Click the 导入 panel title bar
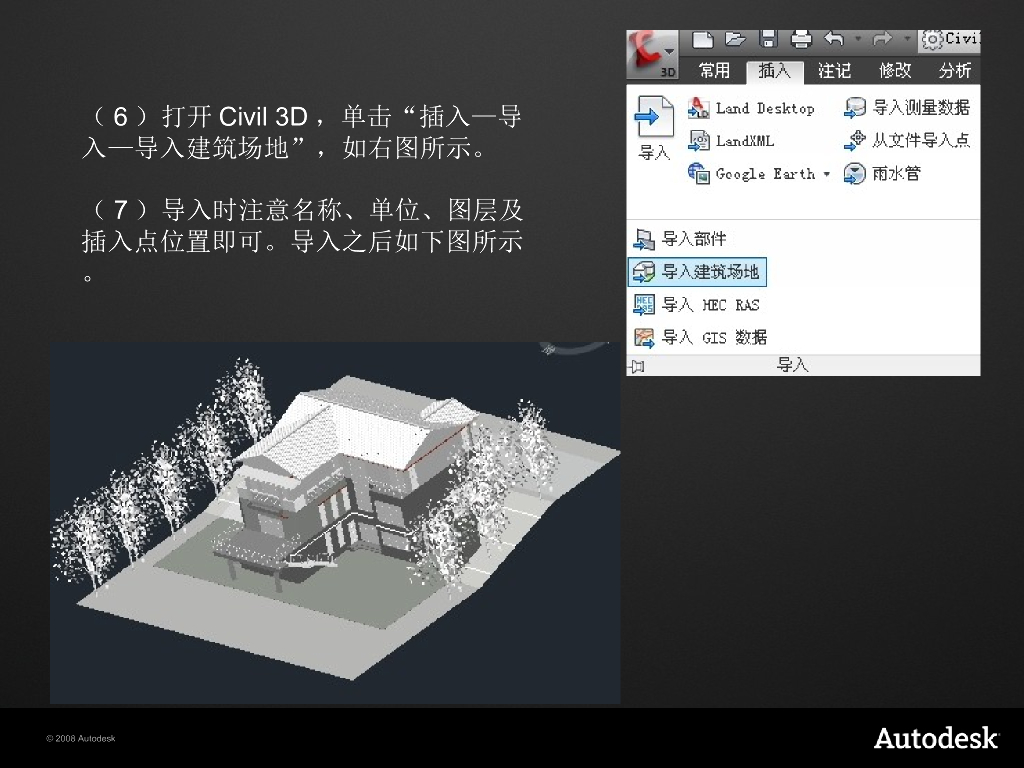Image resolution: width=1024 pixels, height=768 pixels. (803, 365)
